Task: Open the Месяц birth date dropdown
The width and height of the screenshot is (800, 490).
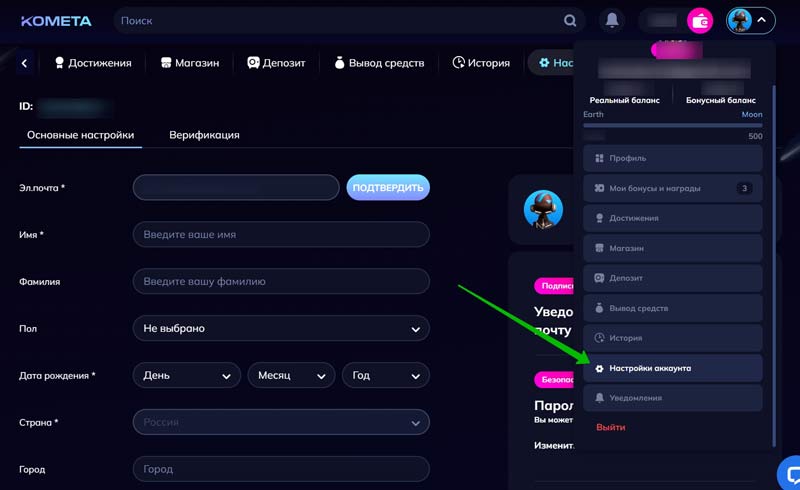Action: tap(291, 376)
